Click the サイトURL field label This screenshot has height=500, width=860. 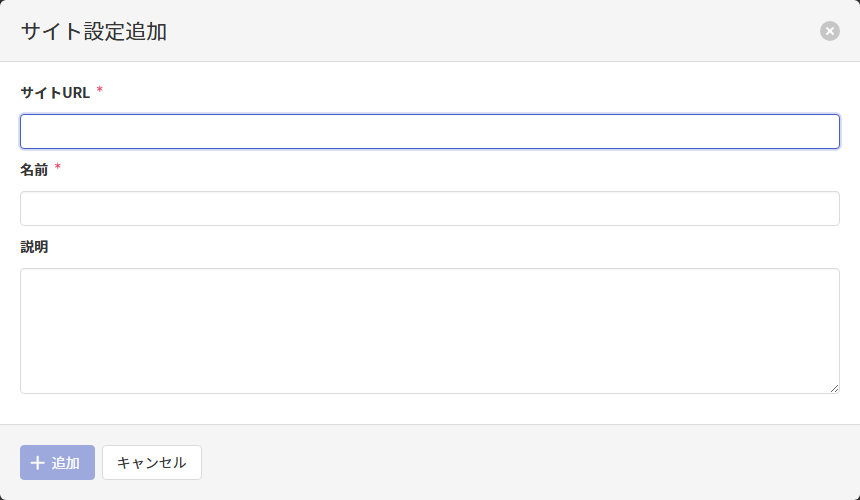click(55, 93)
